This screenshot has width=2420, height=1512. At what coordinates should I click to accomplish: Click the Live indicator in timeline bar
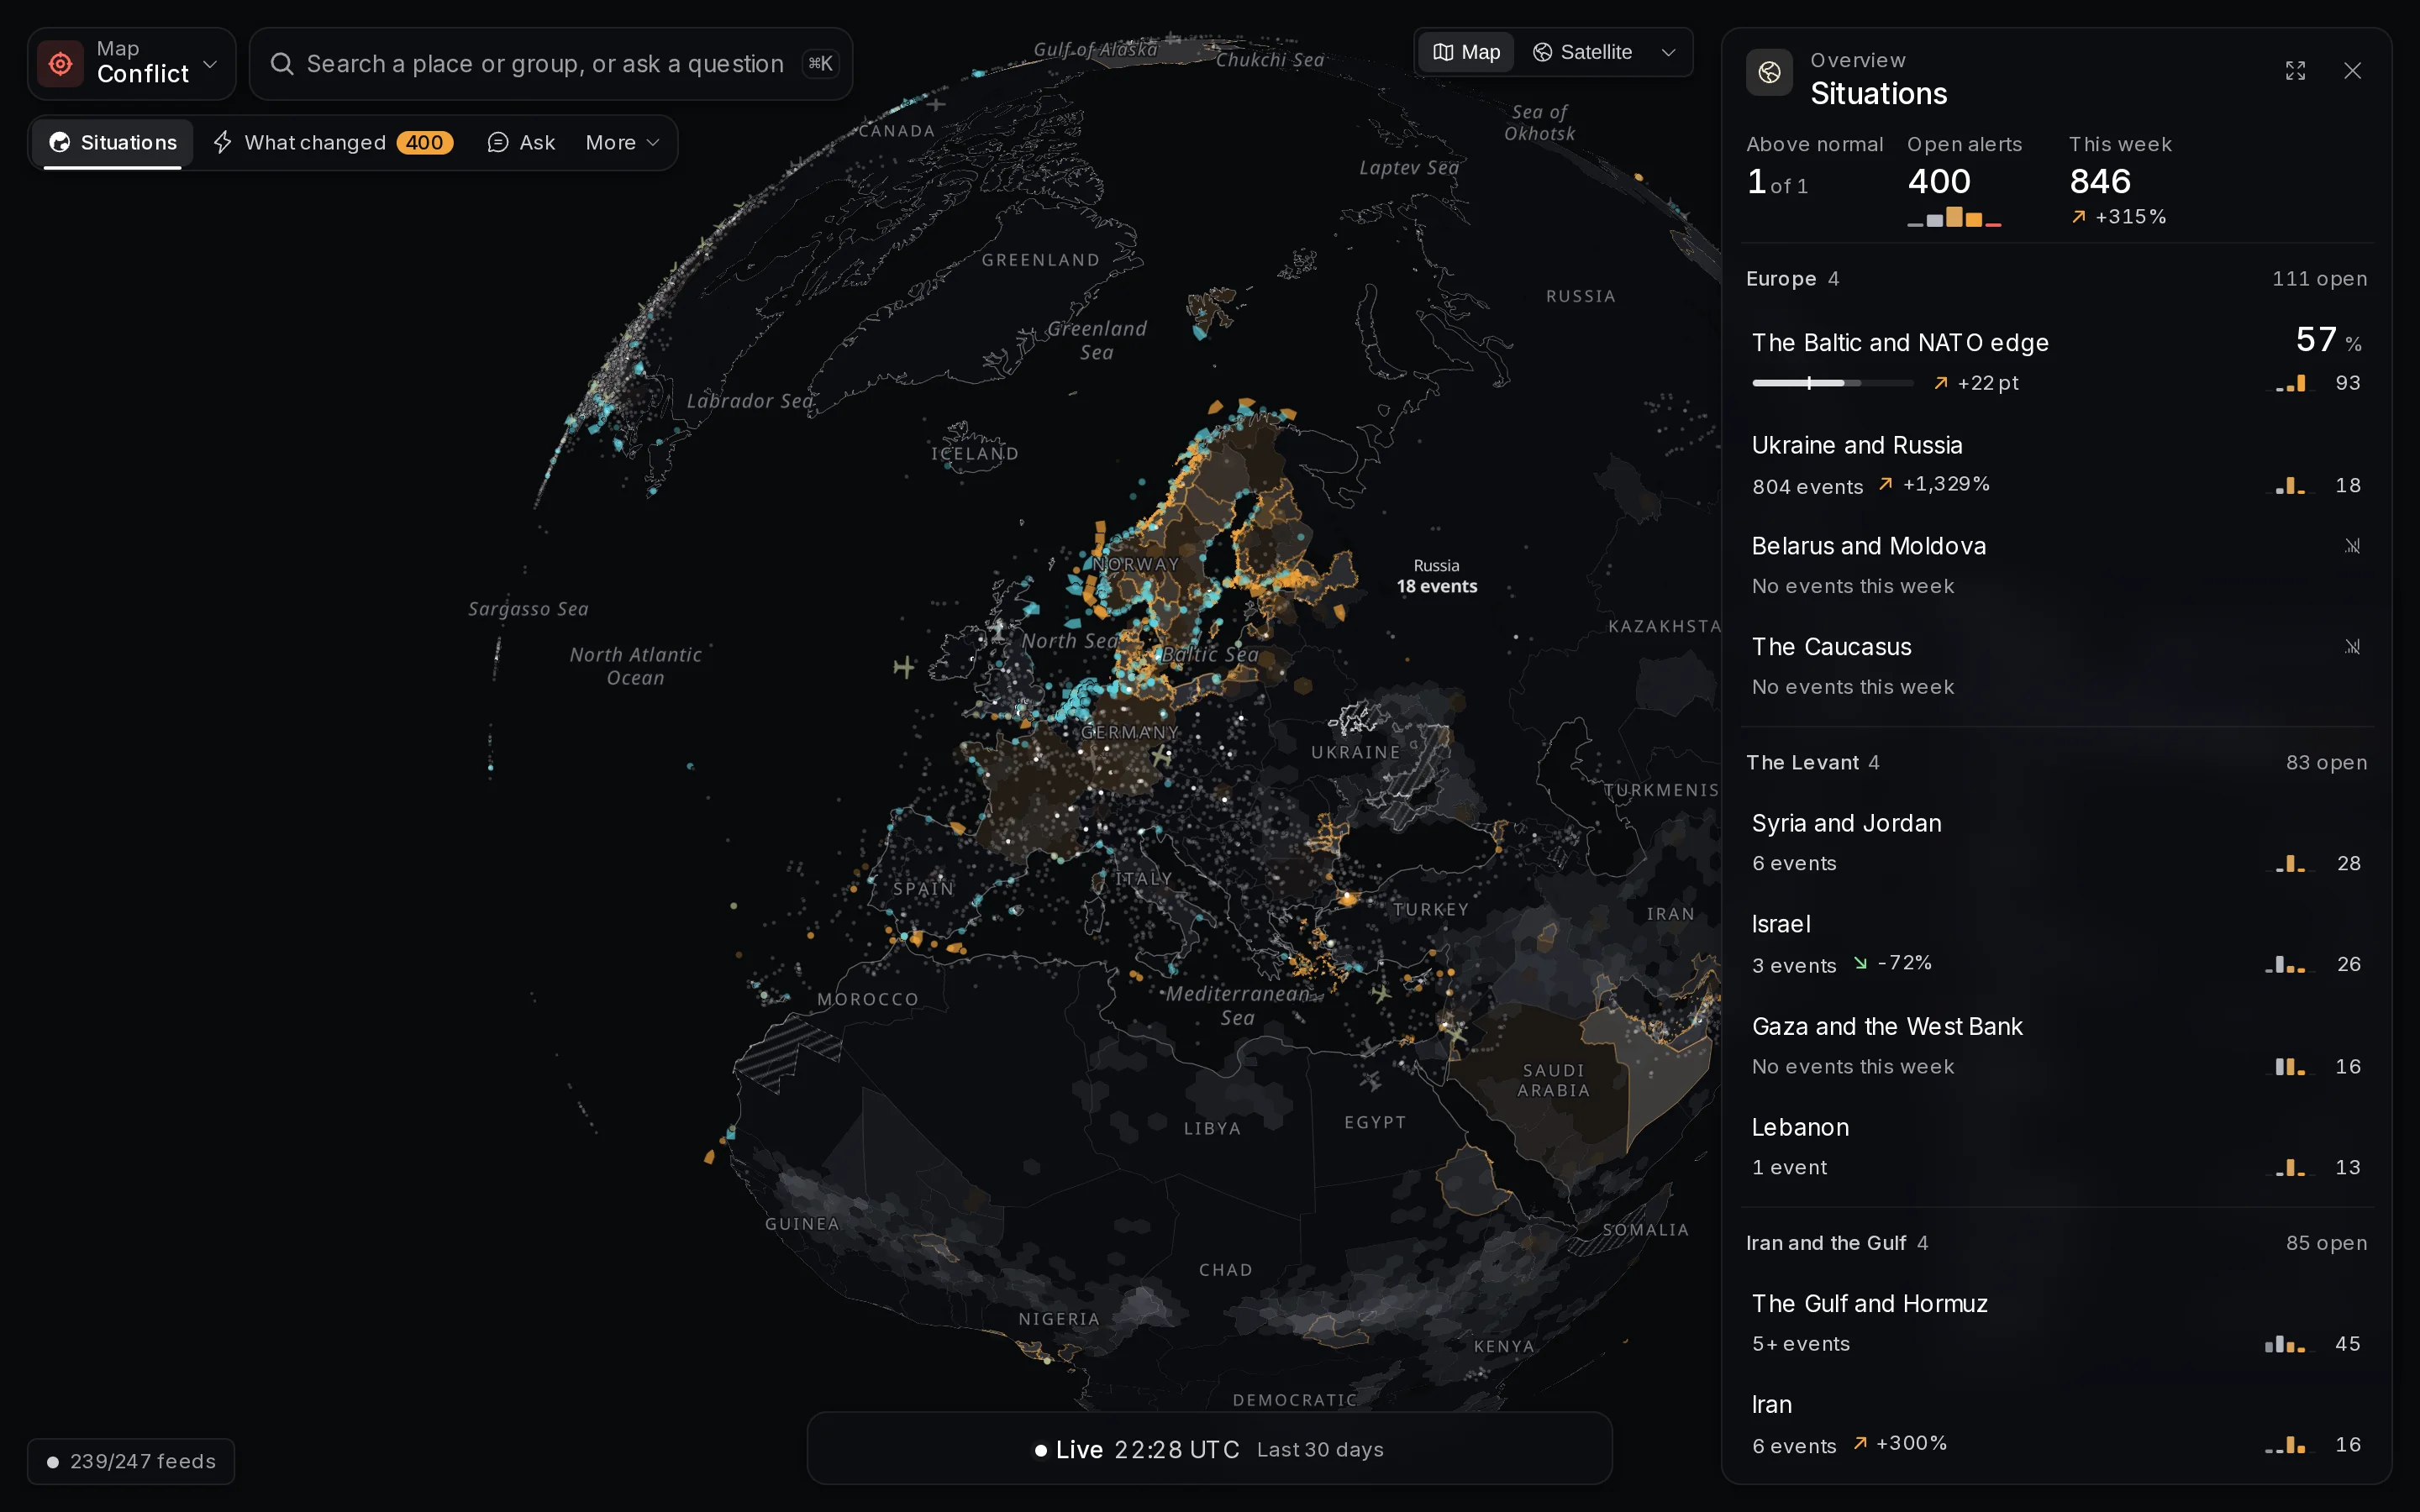[1068, 1450]
